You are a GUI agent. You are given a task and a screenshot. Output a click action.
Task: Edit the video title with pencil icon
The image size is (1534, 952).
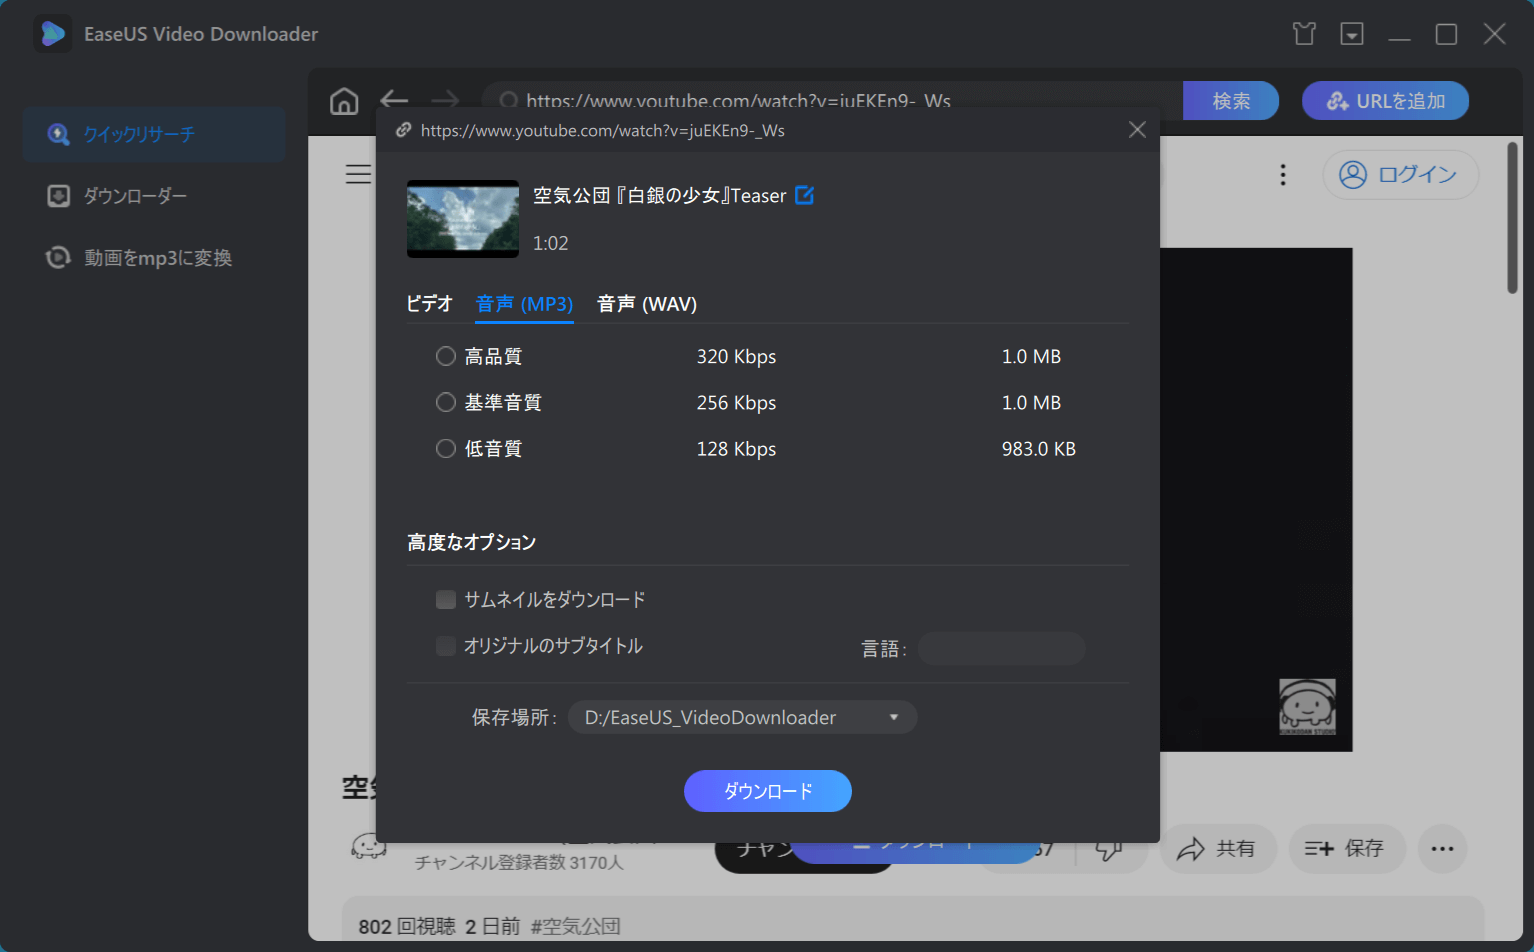[804, 195]
